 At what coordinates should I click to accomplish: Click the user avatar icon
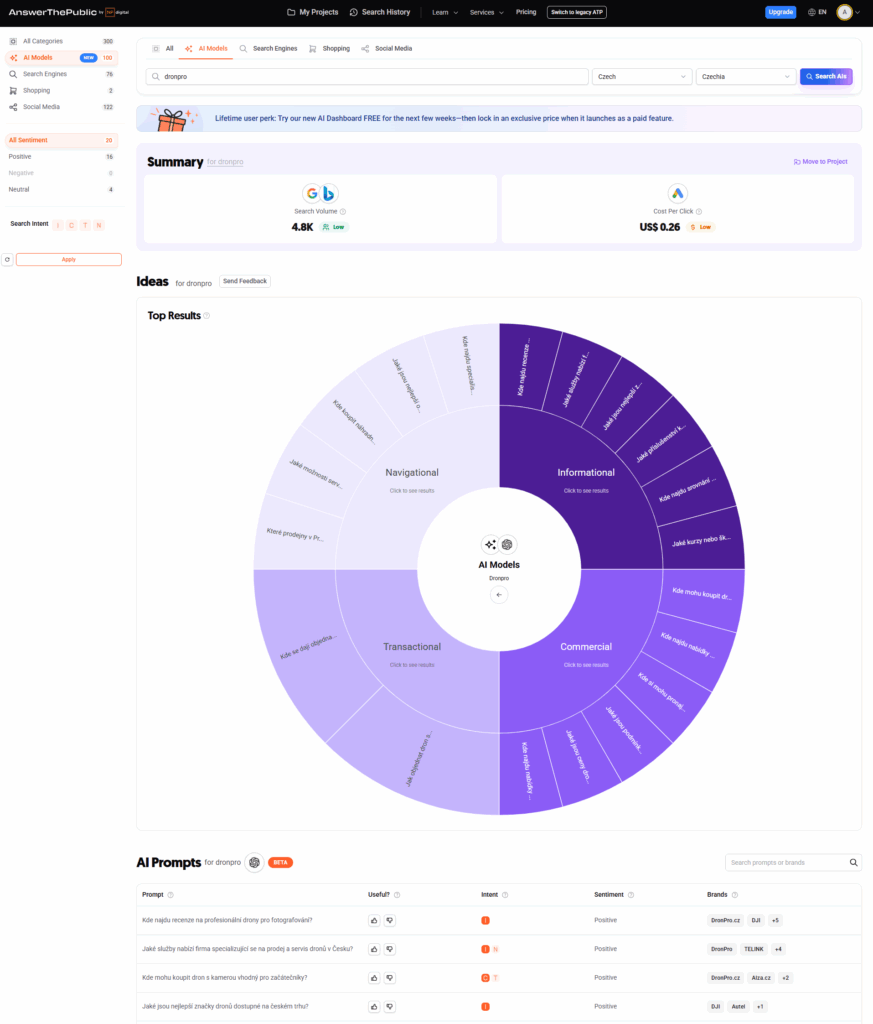tap(844, 12)
